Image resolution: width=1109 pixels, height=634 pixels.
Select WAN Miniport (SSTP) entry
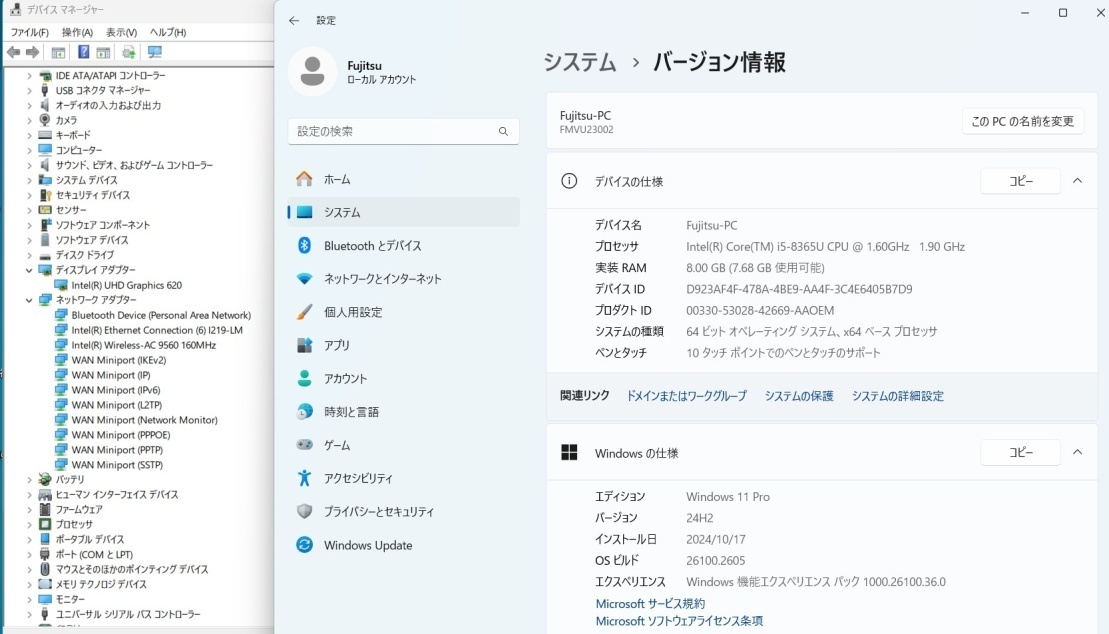(117, 465)
